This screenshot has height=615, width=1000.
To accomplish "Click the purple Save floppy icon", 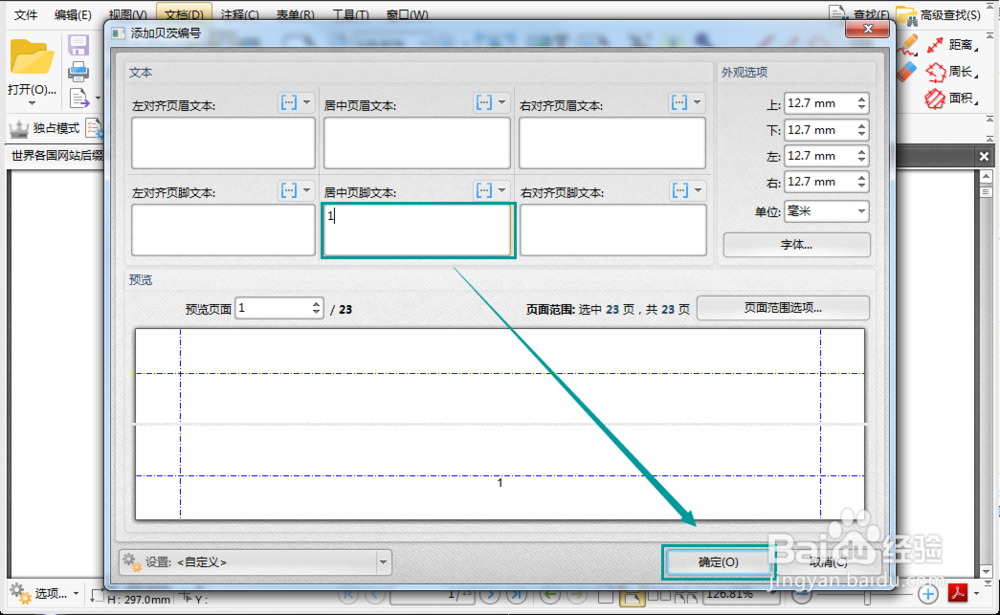I will coord(78,45).
